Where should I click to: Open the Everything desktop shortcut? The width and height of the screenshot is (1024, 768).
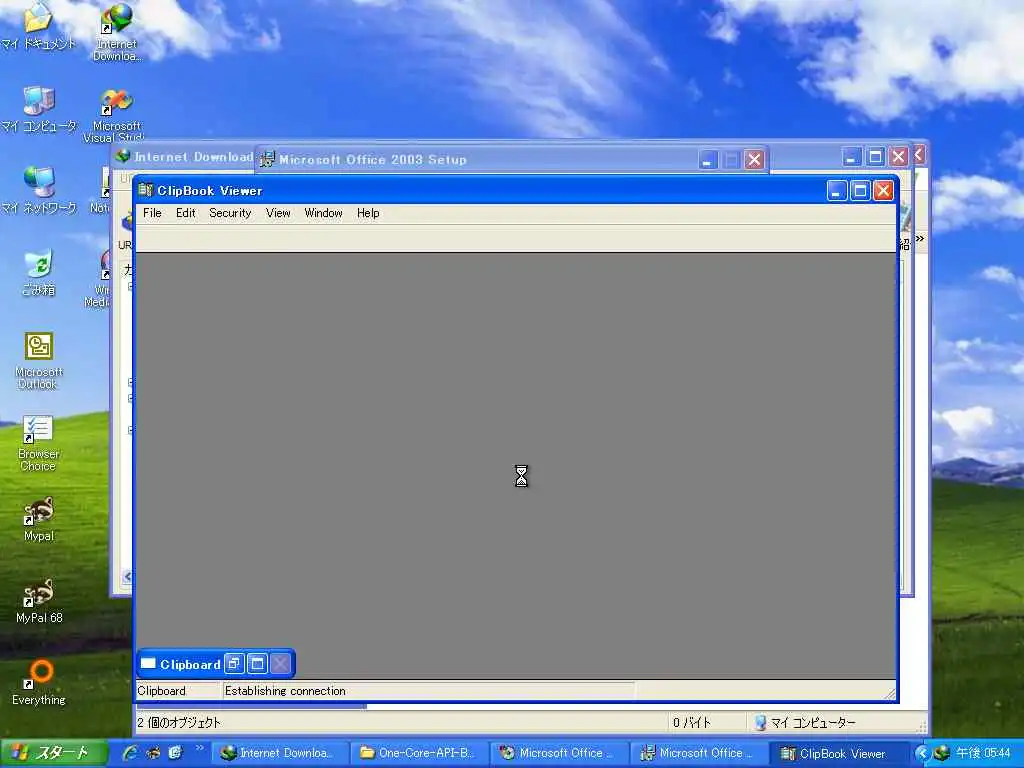39,682
